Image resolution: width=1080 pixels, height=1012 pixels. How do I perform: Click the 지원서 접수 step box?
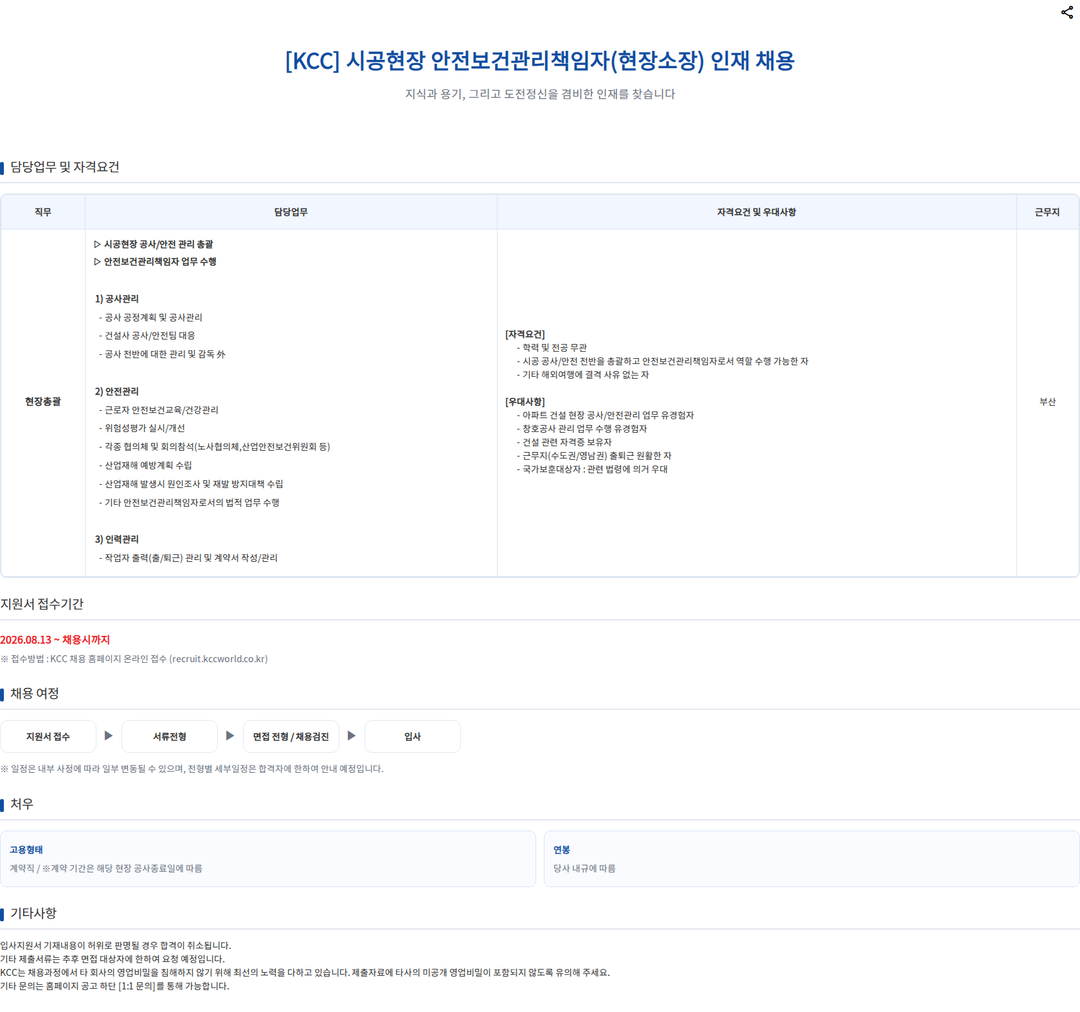tap(48, 736)
